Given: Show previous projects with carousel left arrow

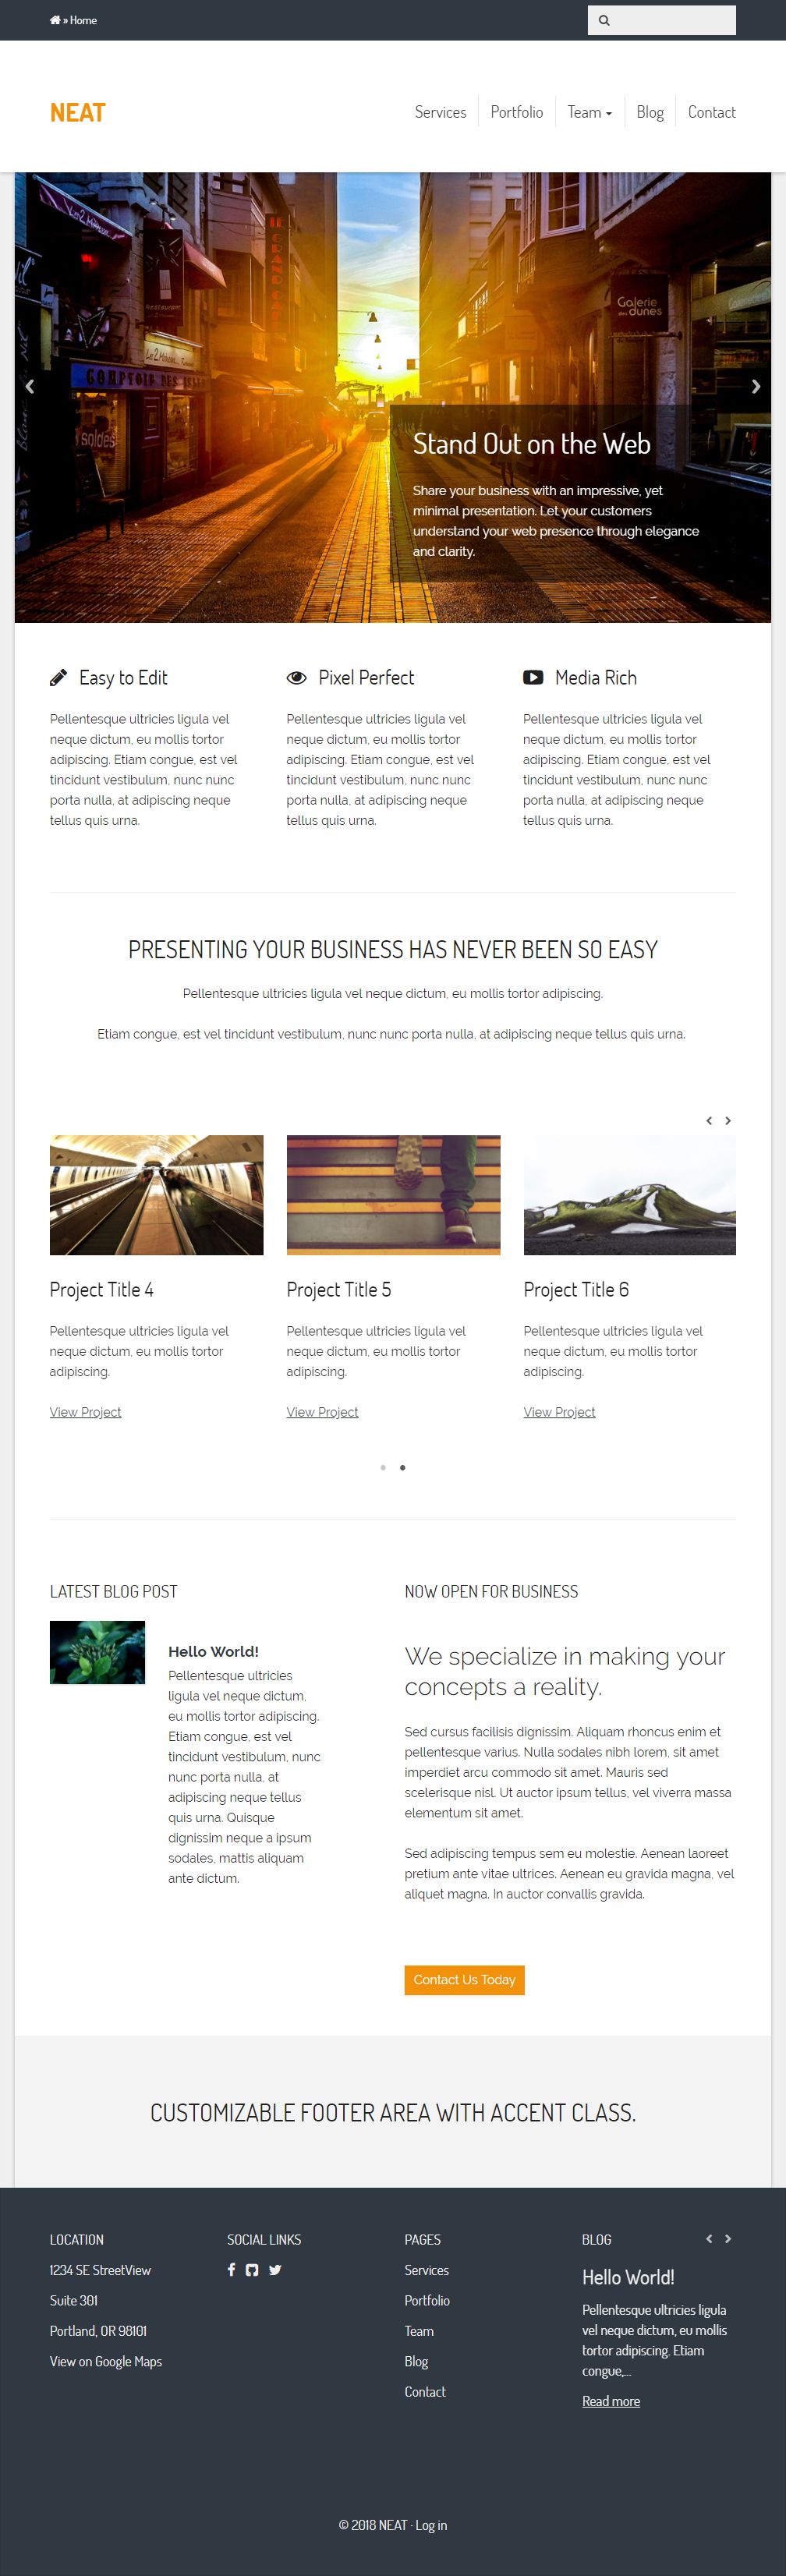Looking at the screenshot, I should click(x=709, y=1120).
